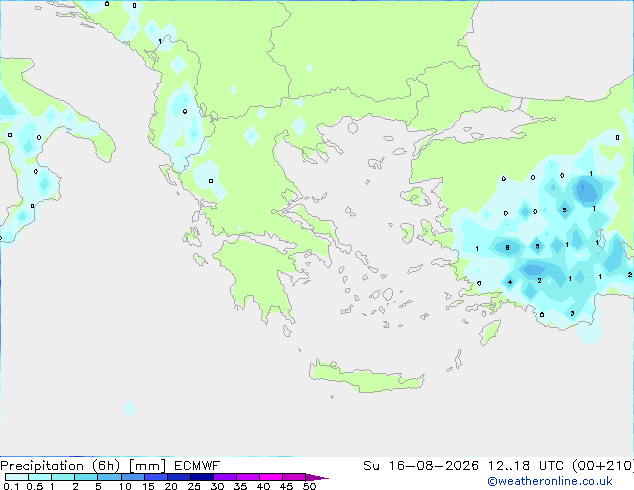Image resolution: width=634 pixels, height=490 pixels.
Task: Click the '8' precipitation value over western Turkey
Action: click(x=507, y=247)
